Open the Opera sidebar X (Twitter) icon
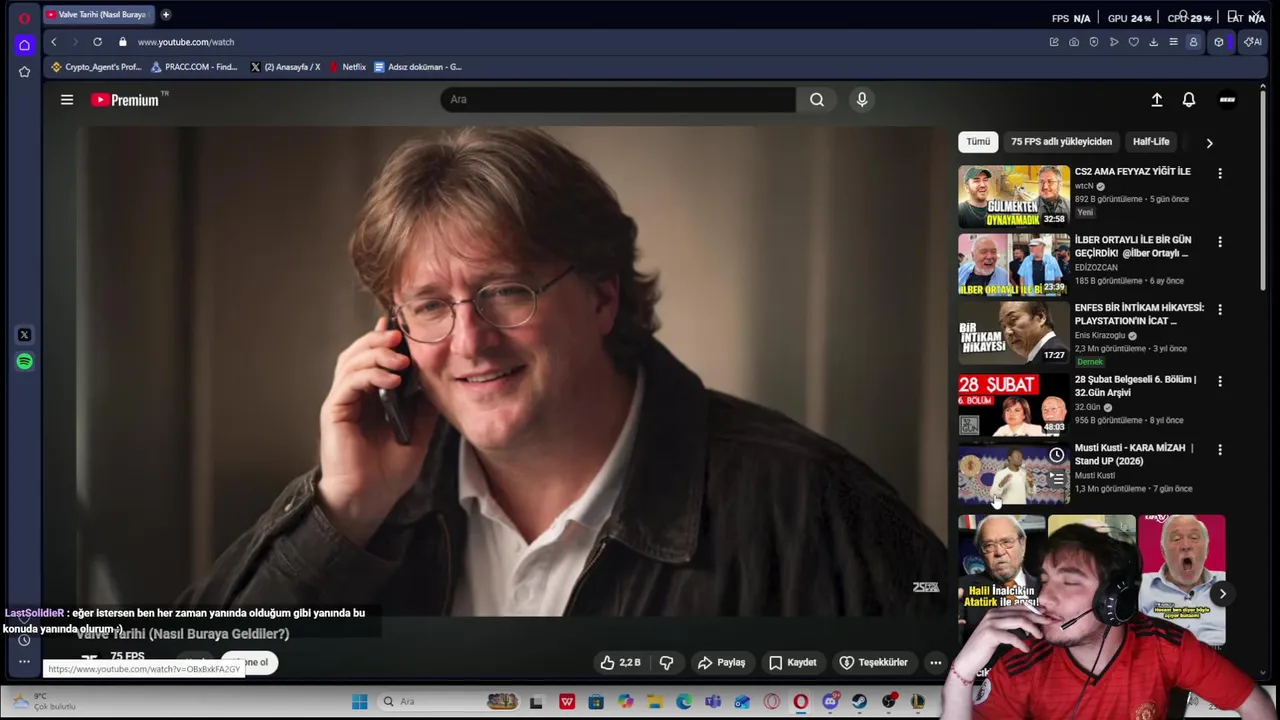This screenshot has height=720, width=1280. click(24, 335)
